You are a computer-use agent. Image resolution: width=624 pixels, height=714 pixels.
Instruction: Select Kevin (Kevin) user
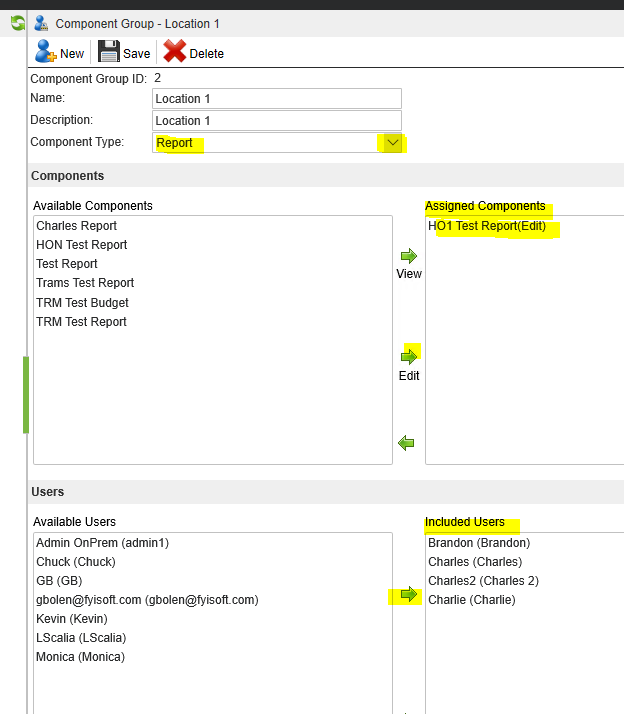click(72, 619)
